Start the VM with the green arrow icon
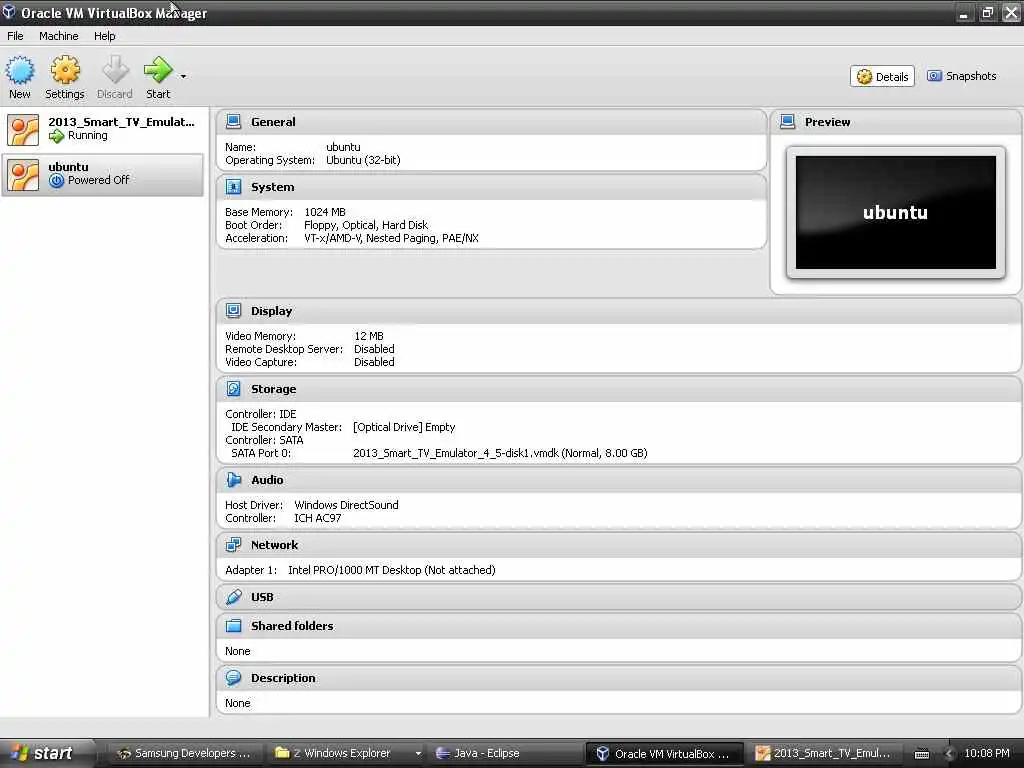 (157, 70)
